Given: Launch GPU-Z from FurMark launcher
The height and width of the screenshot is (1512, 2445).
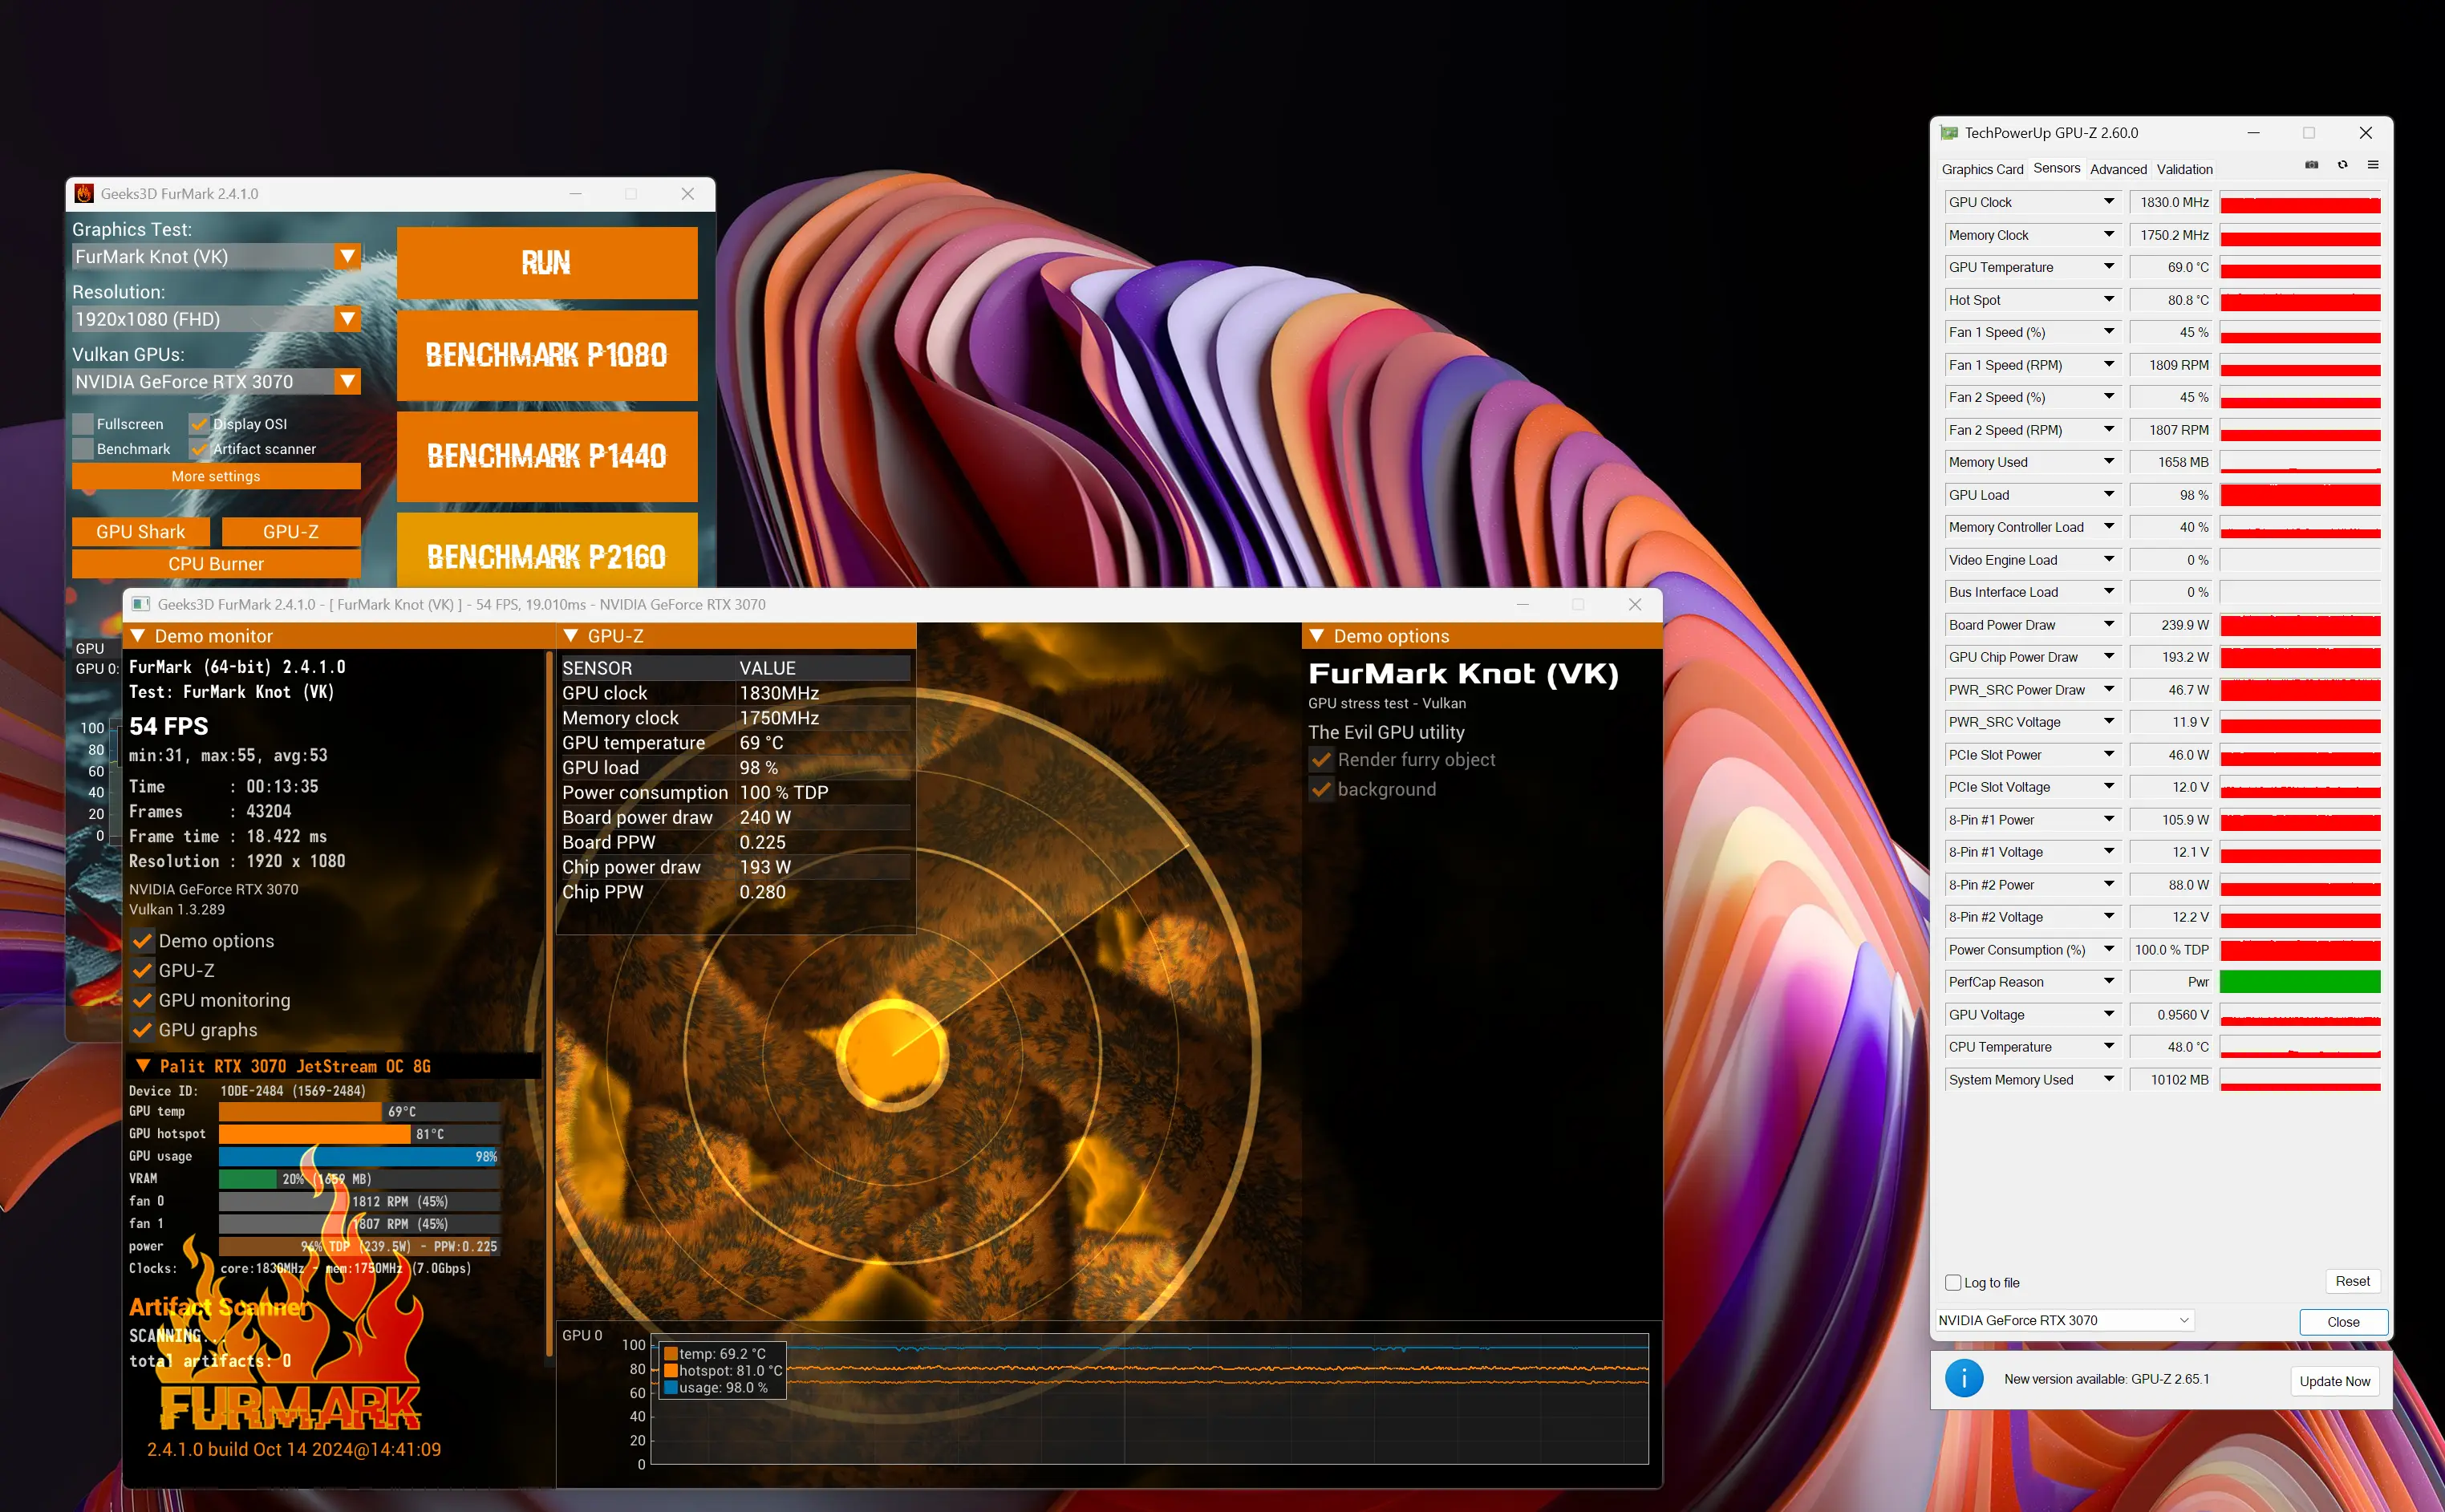Looking at the screenshot, I should pos(291,532).
